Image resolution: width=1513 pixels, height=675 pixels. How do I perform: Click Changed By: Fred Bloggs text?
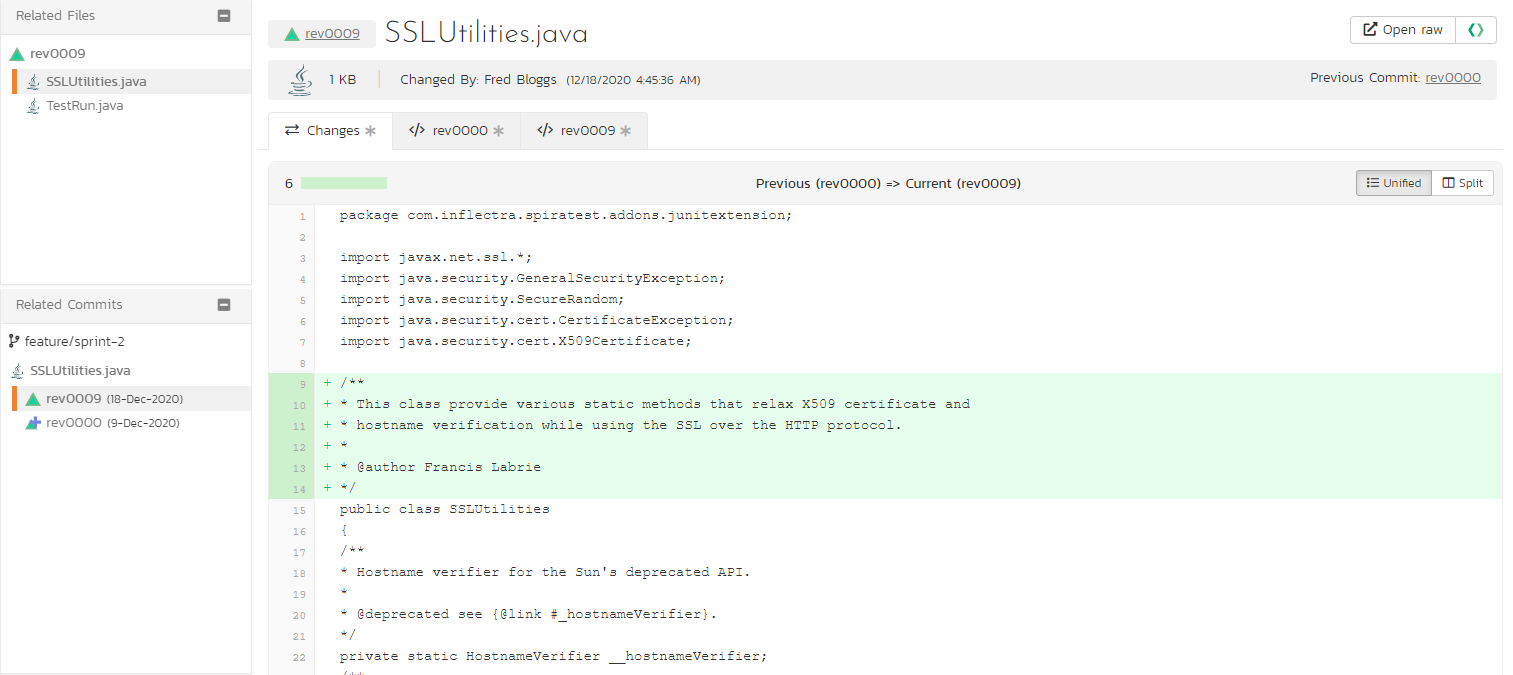(478, 80)
